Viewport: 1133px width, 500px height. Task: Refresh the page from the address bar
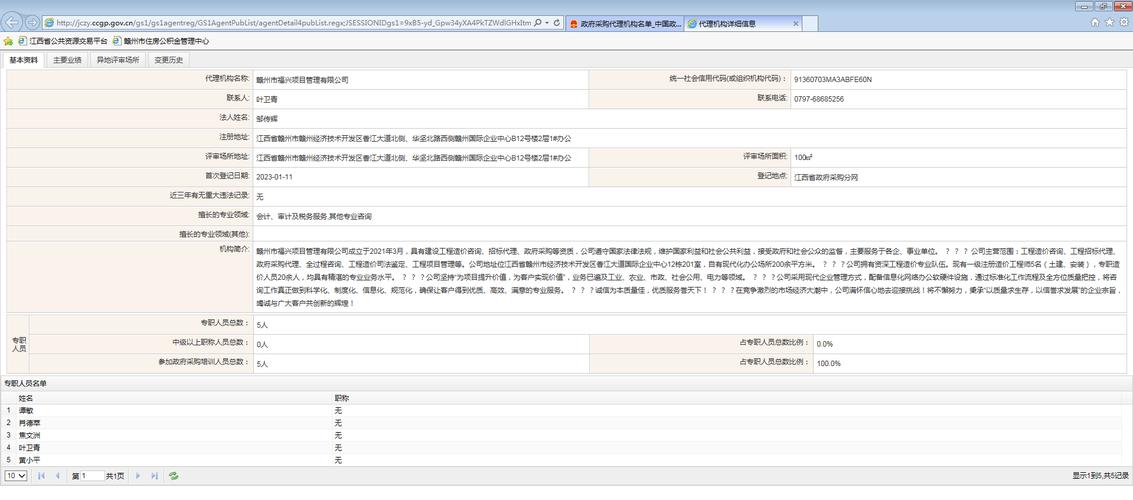point(557,23)
